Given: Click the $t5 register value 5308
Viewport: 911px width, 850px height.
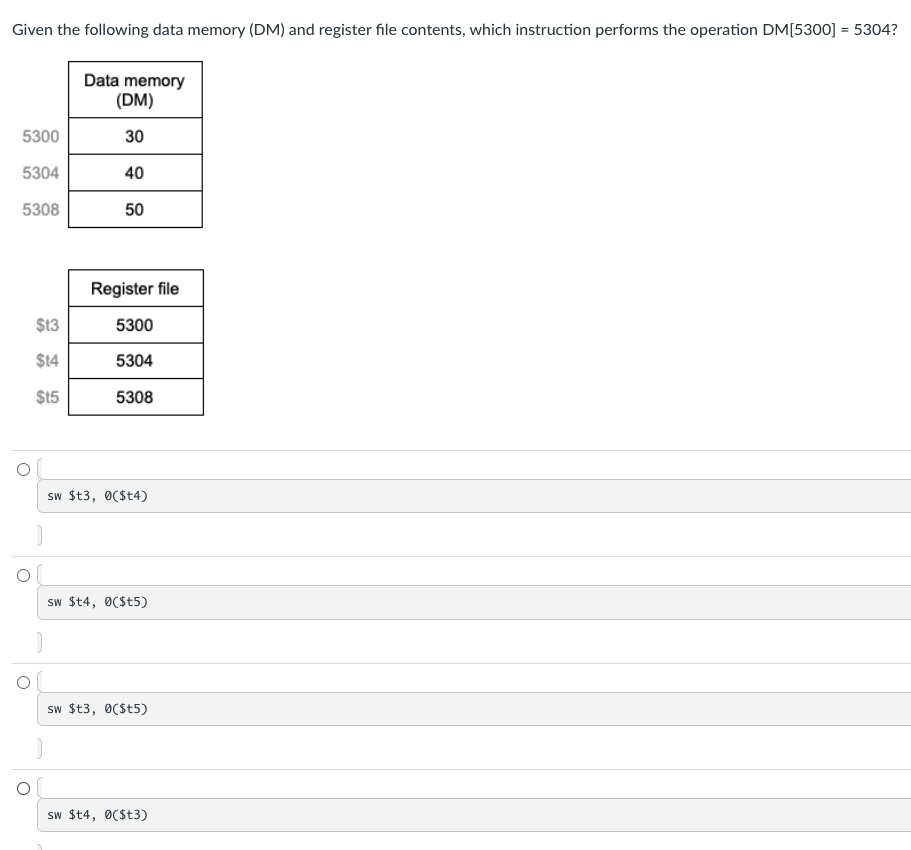Looking at the screenshot, I should [x=135, y=397].
